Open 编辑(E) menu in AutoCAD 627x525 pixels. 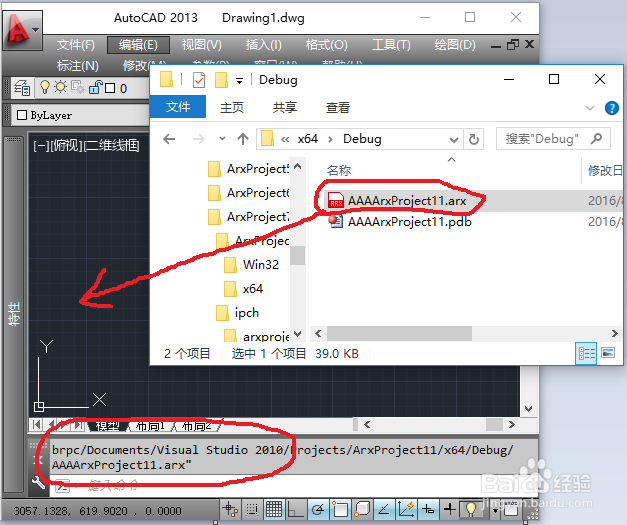138,45
